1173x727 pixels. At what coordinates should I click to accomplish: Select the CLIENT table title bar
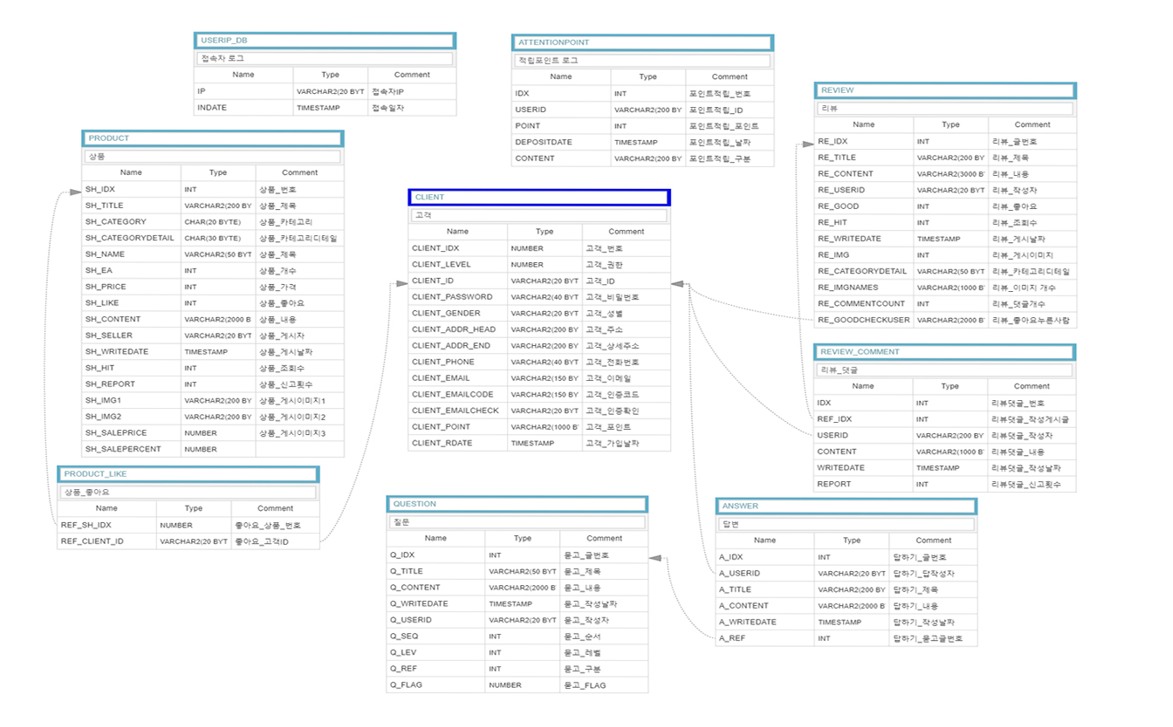point(538,197)
